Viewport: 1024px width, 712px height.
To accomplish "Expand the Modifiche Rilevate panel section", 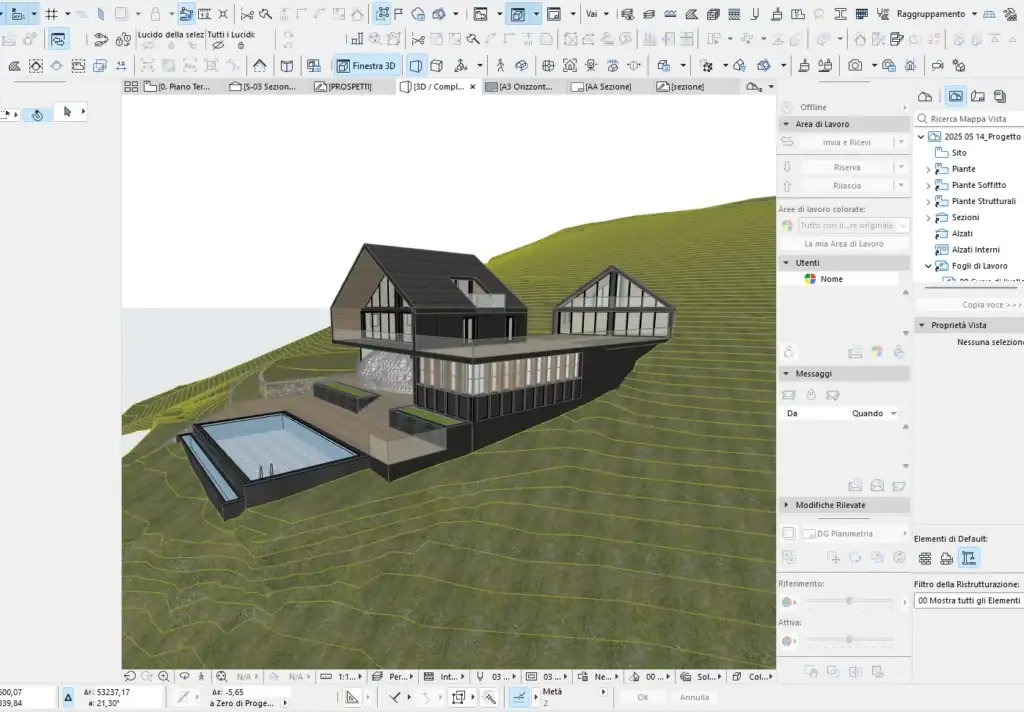I will [786, 505].
